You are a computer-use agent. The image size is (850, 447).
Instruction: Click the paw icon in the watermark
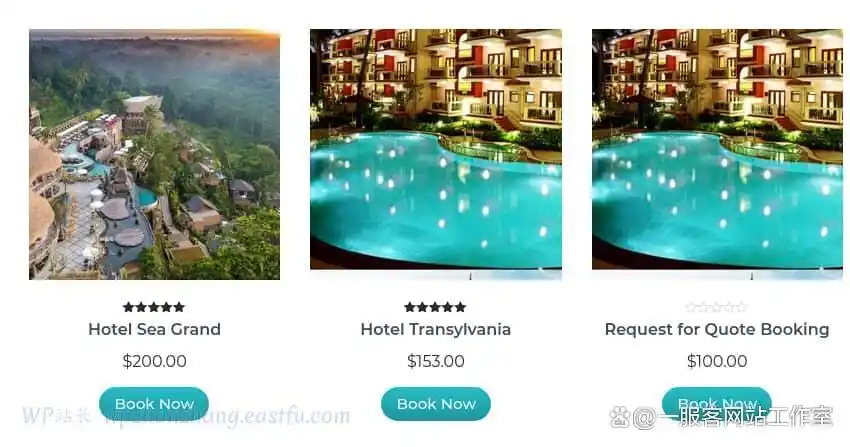[620, 417]
